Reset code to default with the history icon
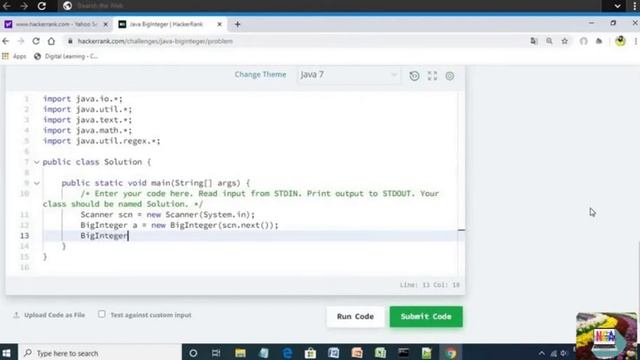The width and height of the screenshot is (640, 360). [414, 76]
